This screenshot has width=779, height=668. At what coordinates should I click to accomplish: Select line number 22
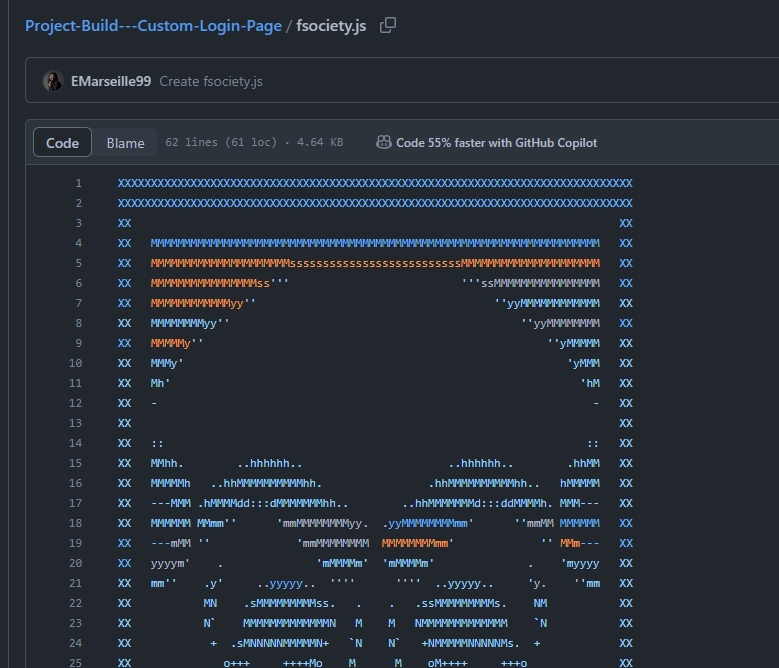[x=76, y=603]
